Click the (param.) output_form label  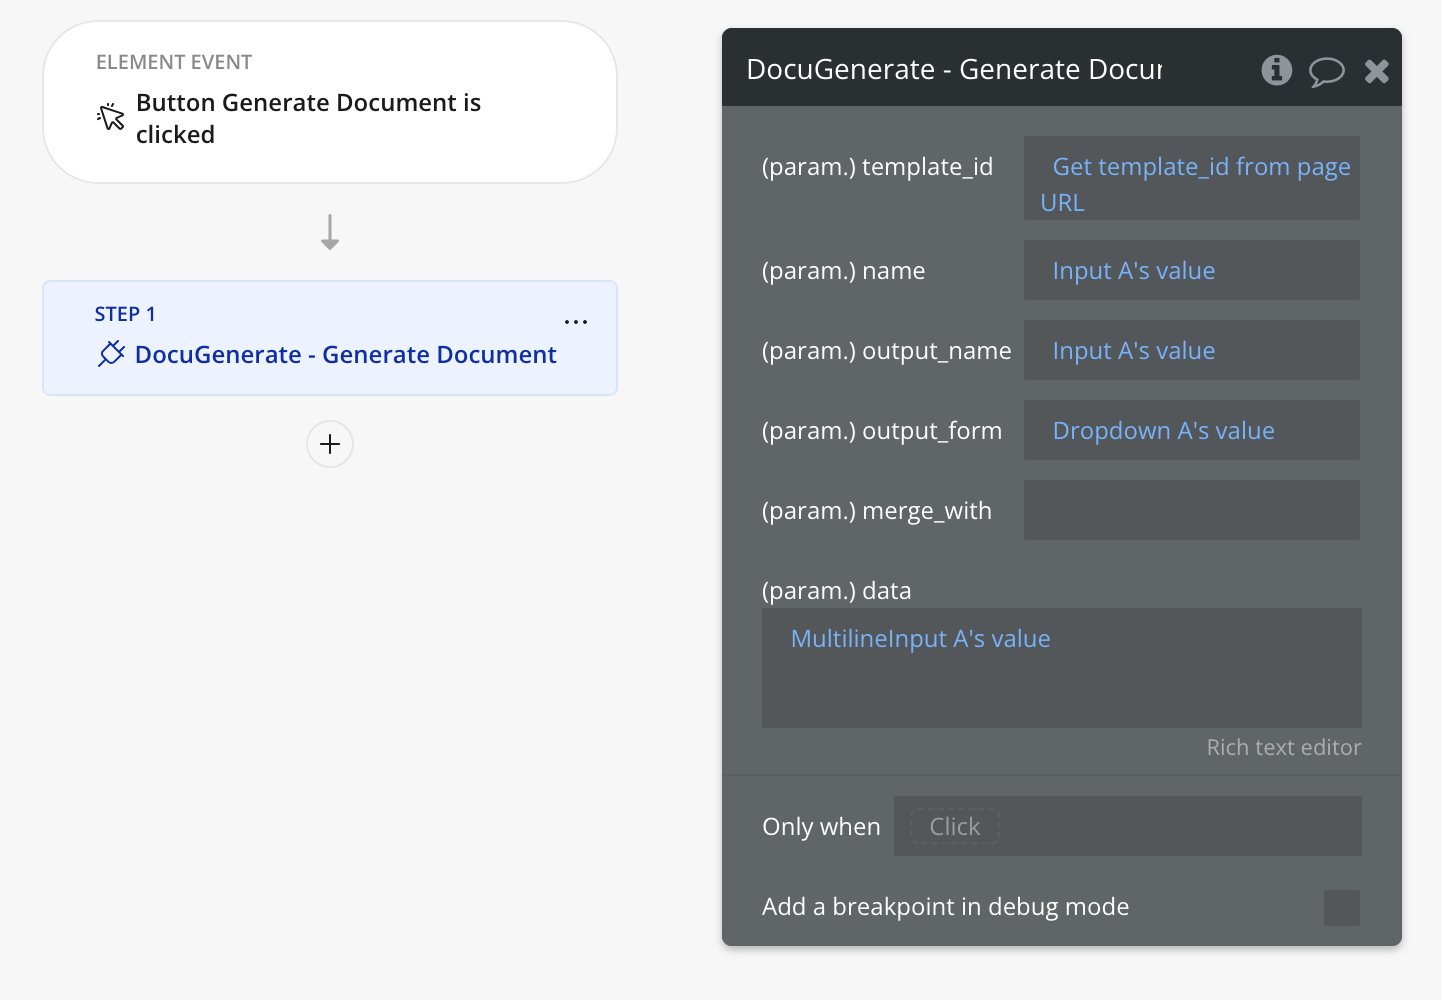(882, 431)
